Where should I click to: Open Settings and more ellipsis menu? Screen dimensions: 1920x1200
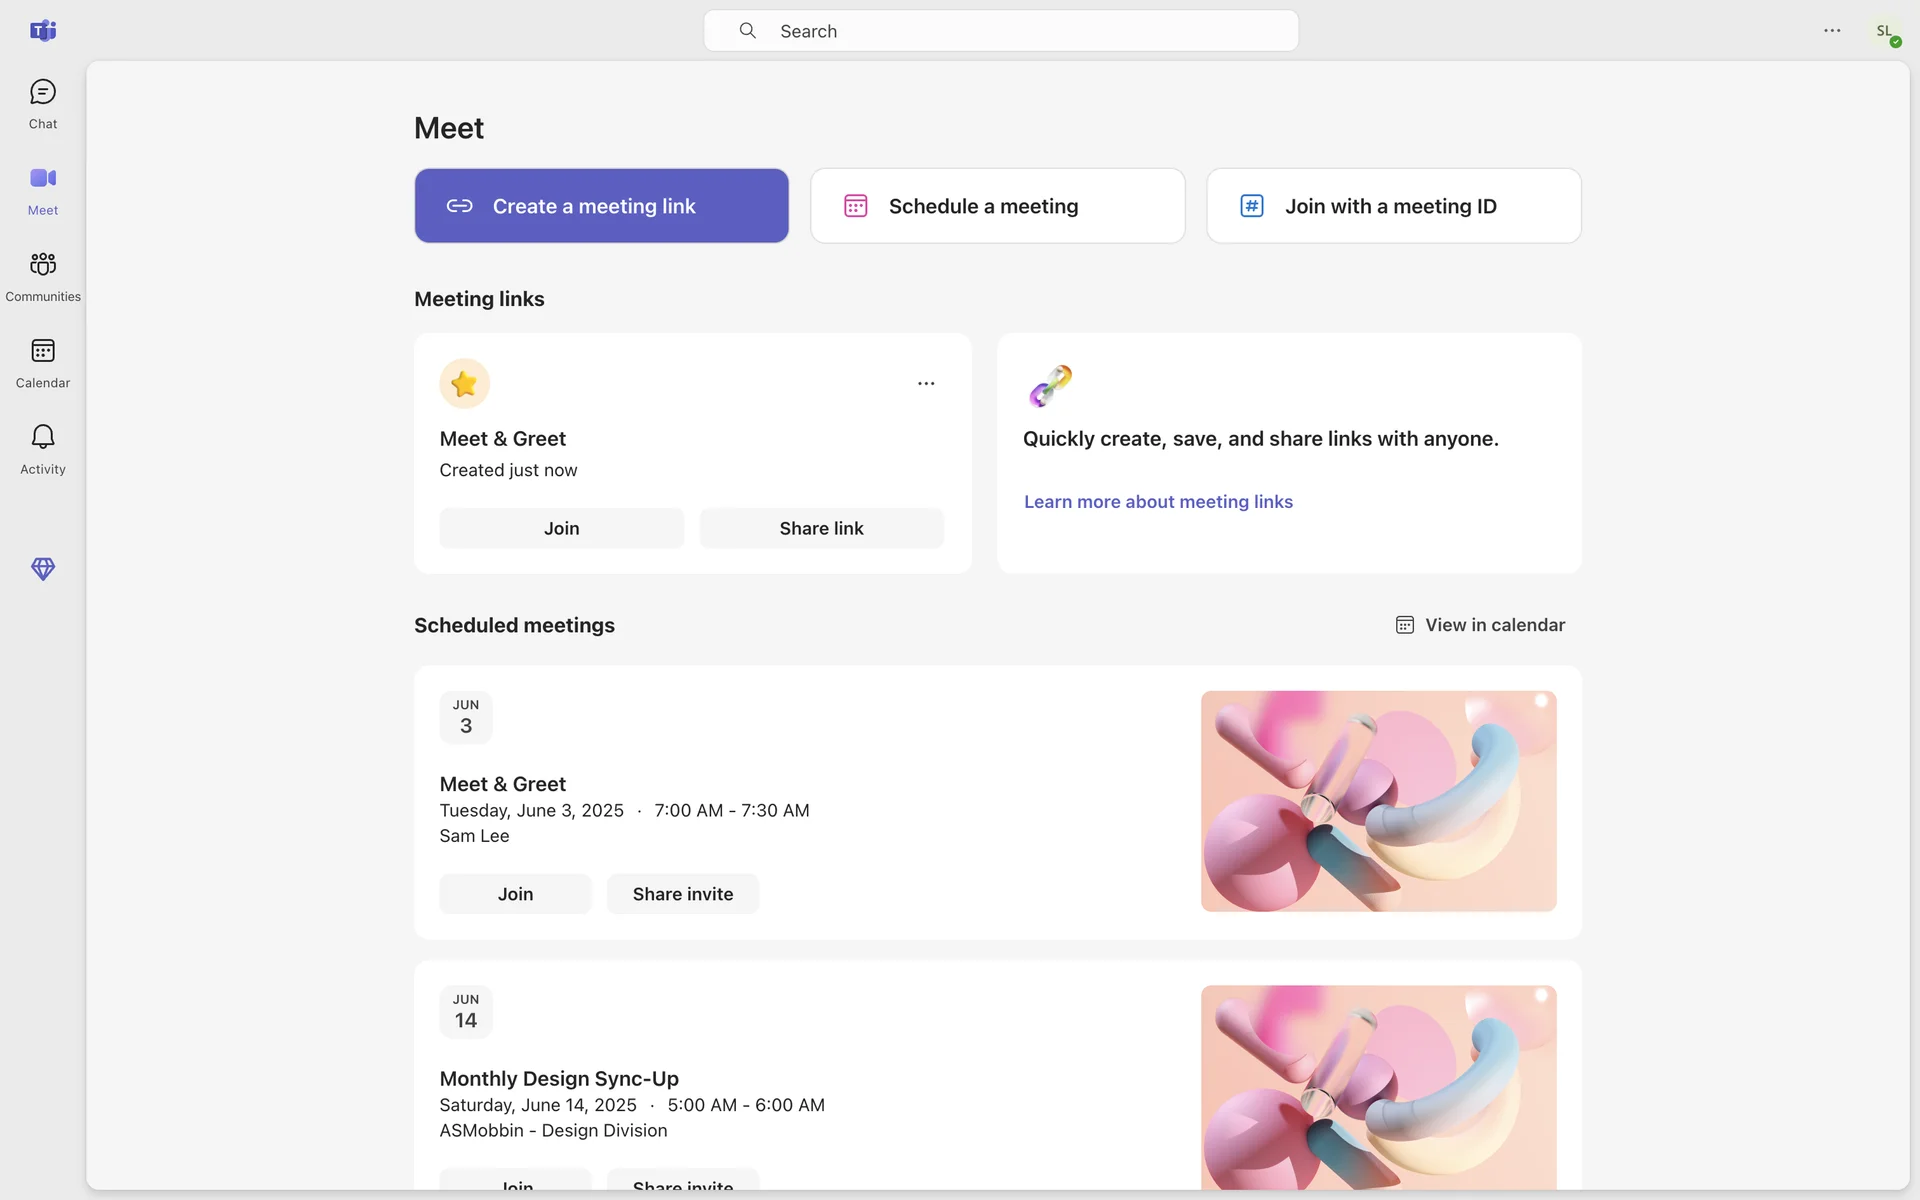click(1832, 31)
